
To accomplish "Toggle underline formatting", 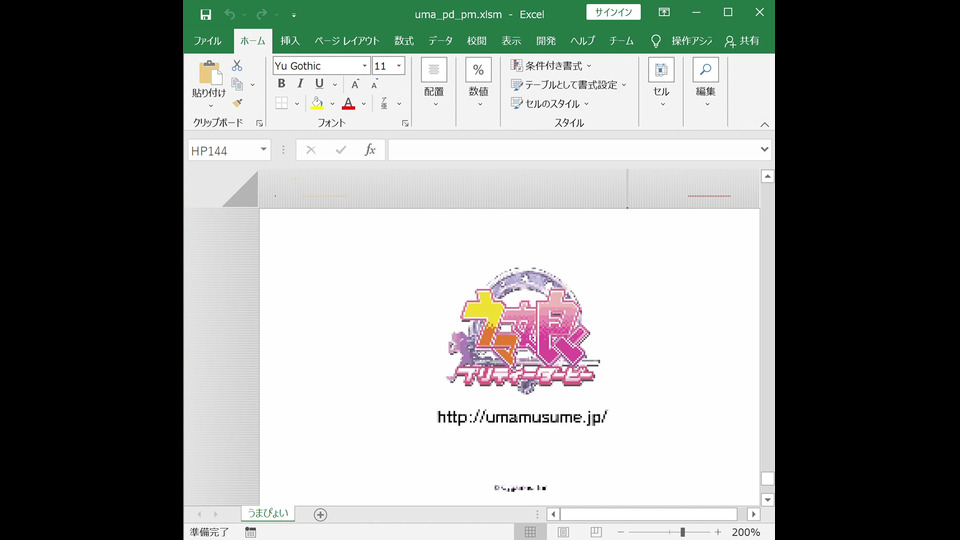I will point(319,84).
